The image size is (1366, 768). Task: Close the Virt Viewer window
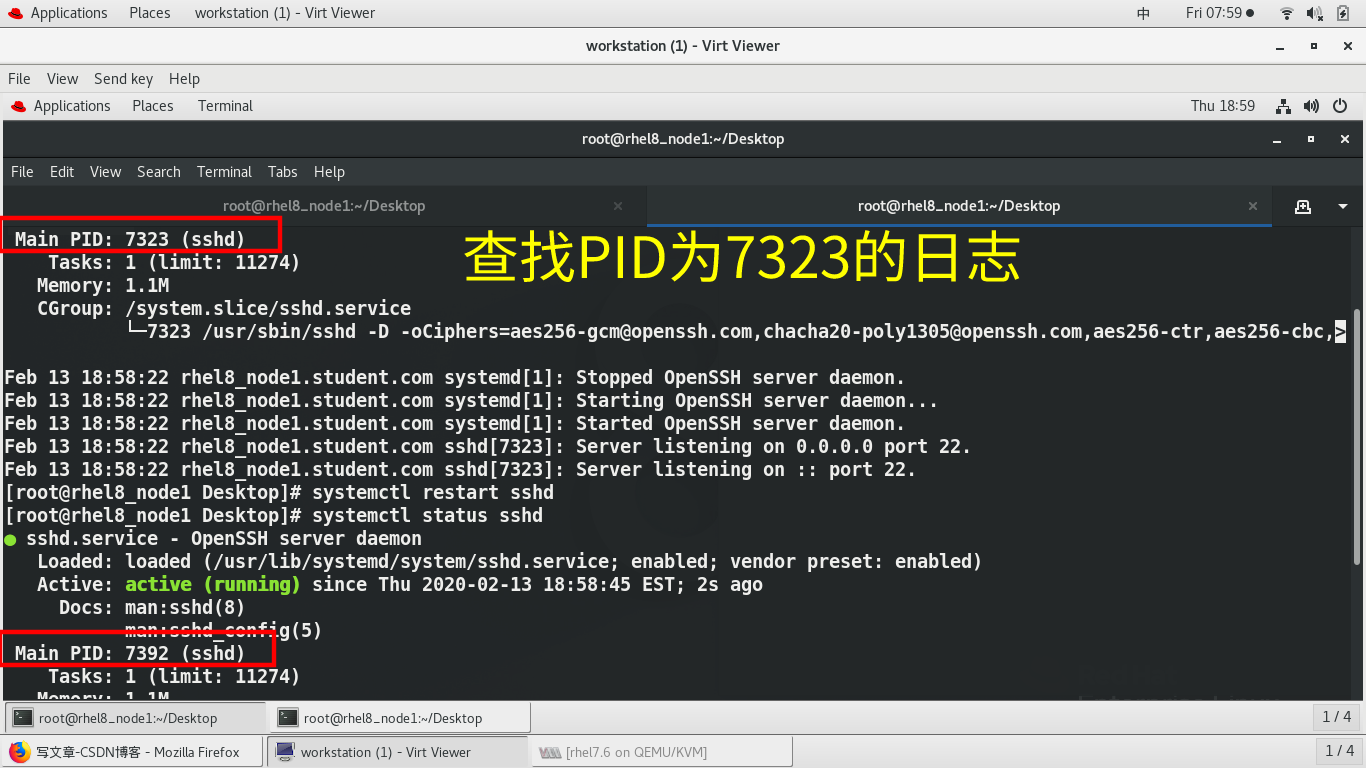click(x=1347, y=46)
